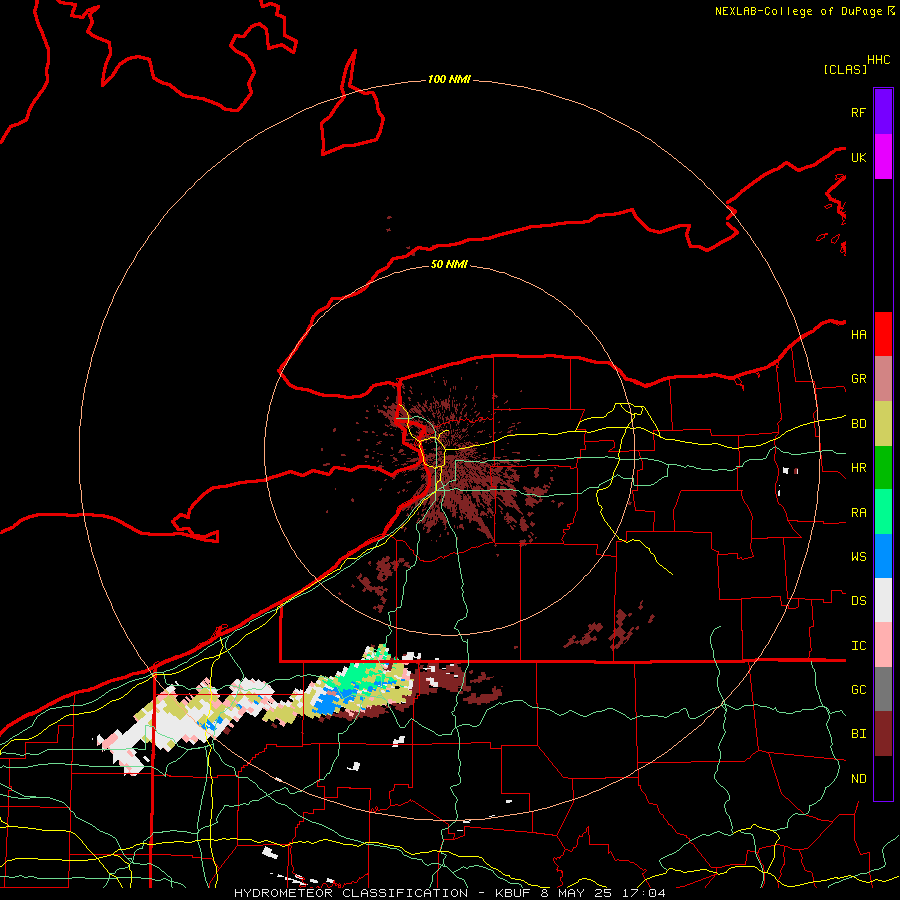Pick the RA light green legend swatch
900x900 pixels.
click(x=883, y=512)
